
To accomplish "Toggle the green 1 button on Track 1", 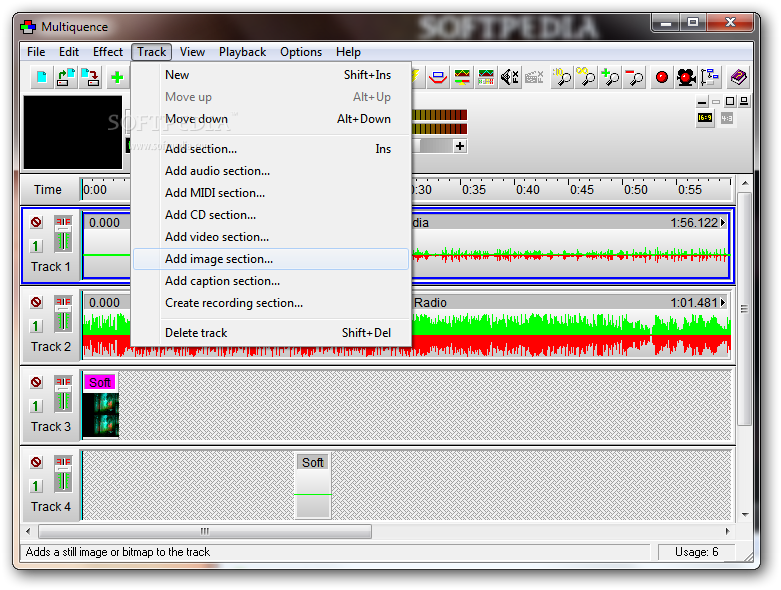I will pos(35,246).
